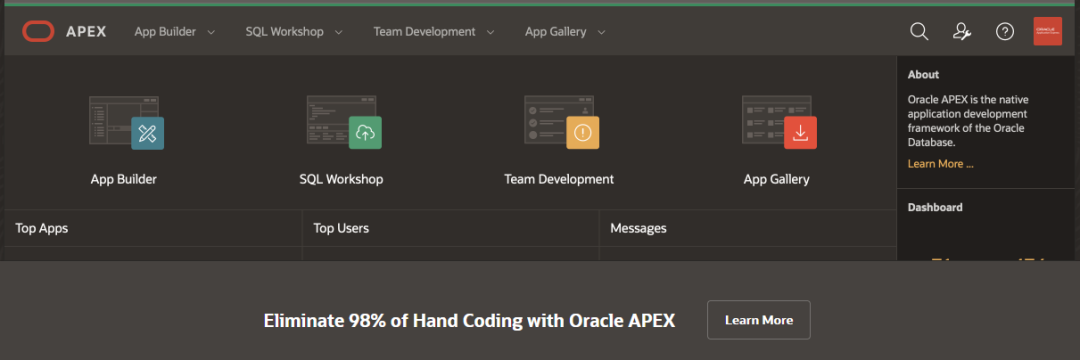Select Team Development in the top navigation
1080x360 pixels.
[x=424, y=32]
